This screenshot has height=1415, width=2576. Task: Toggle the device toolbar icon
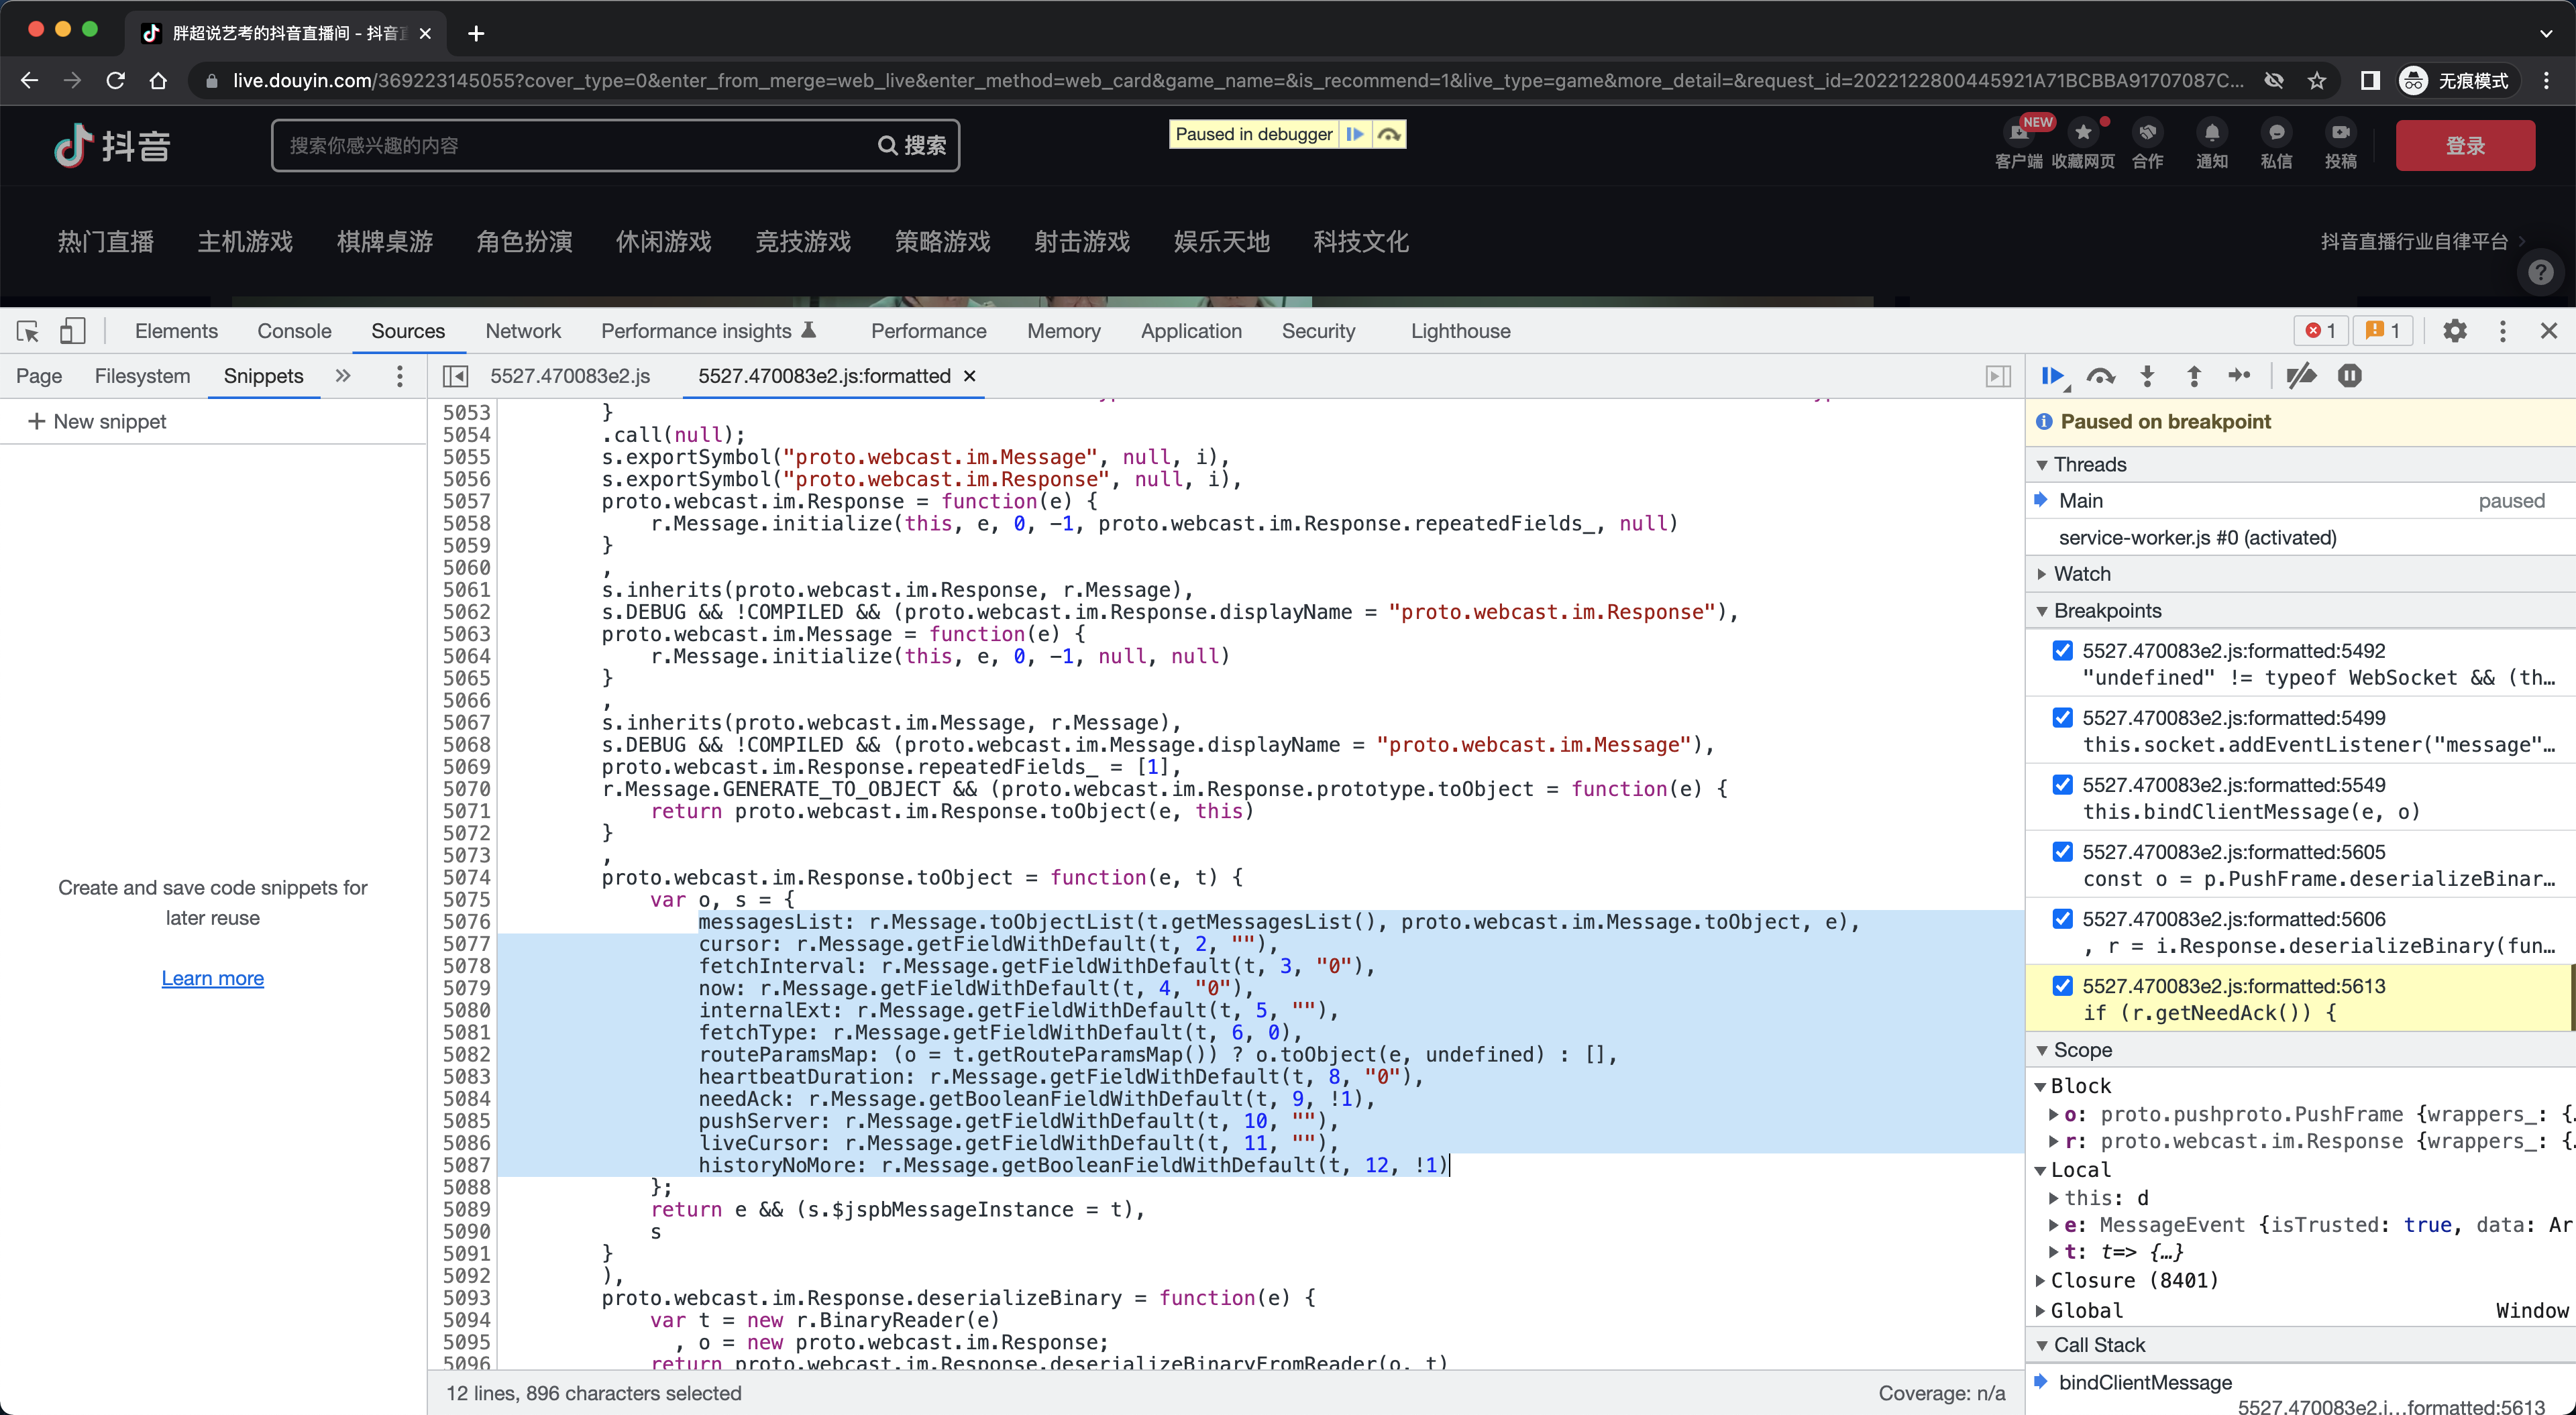coord(72,331)
